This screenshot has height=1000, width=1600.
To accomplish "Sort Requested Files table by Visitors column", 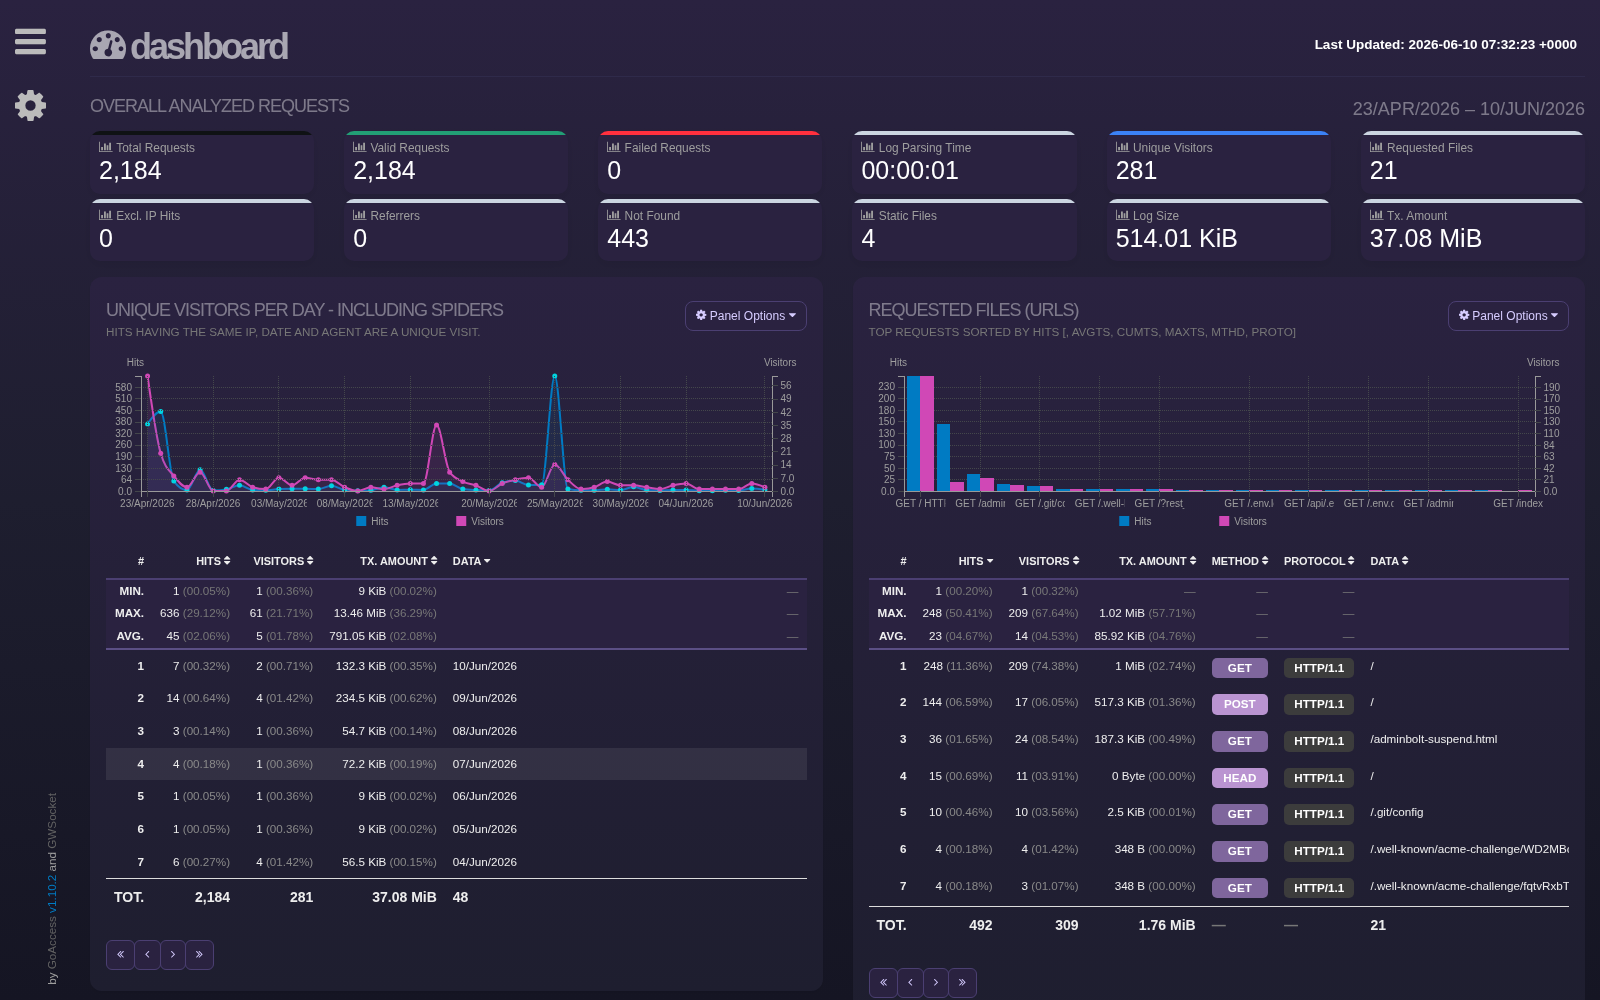I will click(1049, 561).
